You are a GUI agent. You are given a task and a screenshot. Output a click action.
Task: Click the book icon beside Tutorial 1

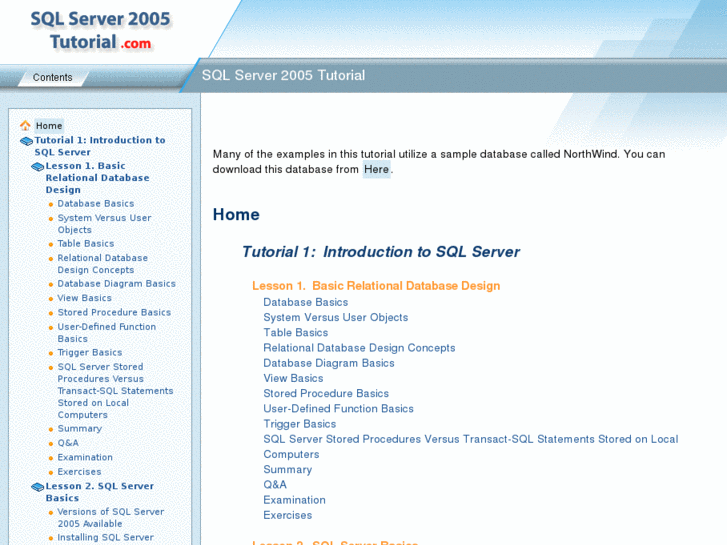26,141
